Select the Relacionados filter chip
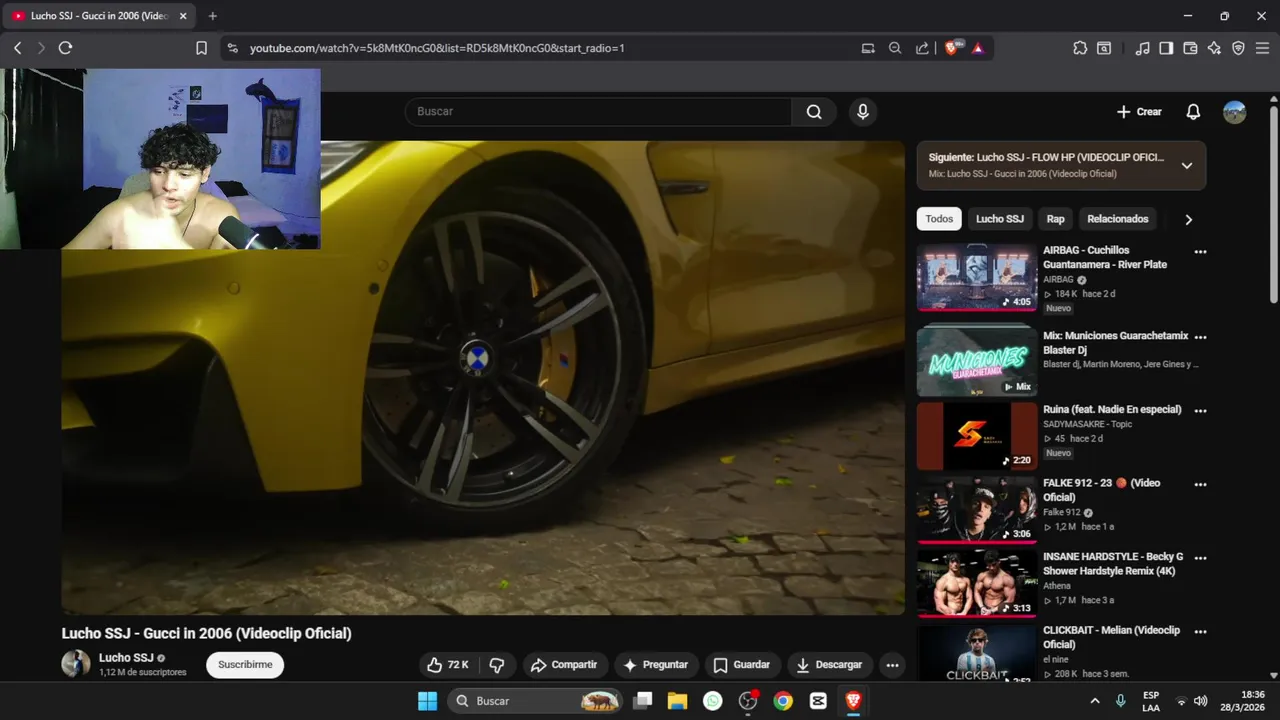The image size is (1280, 720). tap(1118, 219)
